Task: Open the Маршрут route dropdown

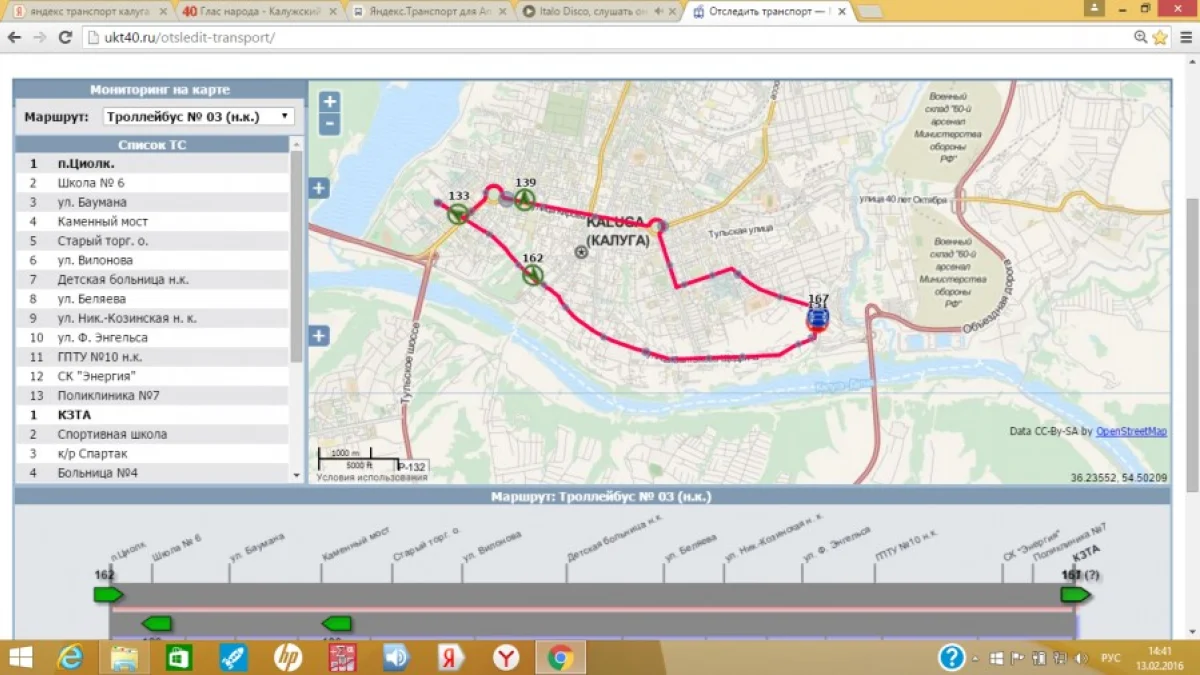Action: click(199, 116)
